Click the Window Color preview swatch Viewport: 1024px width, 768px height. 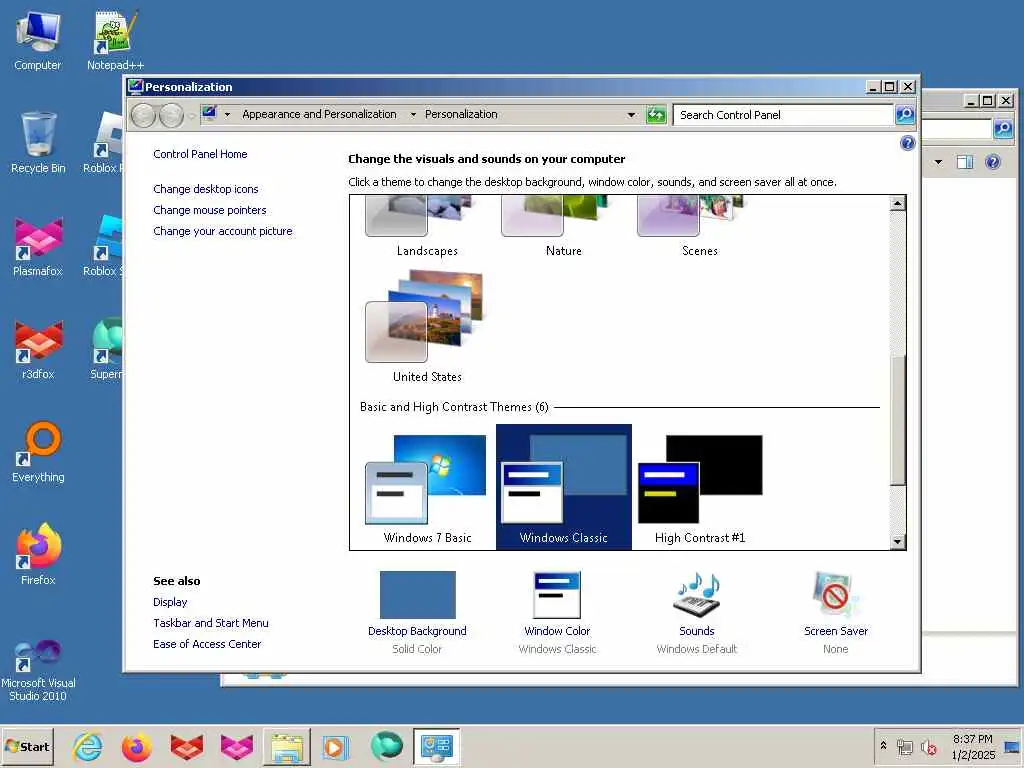[556, 595]
